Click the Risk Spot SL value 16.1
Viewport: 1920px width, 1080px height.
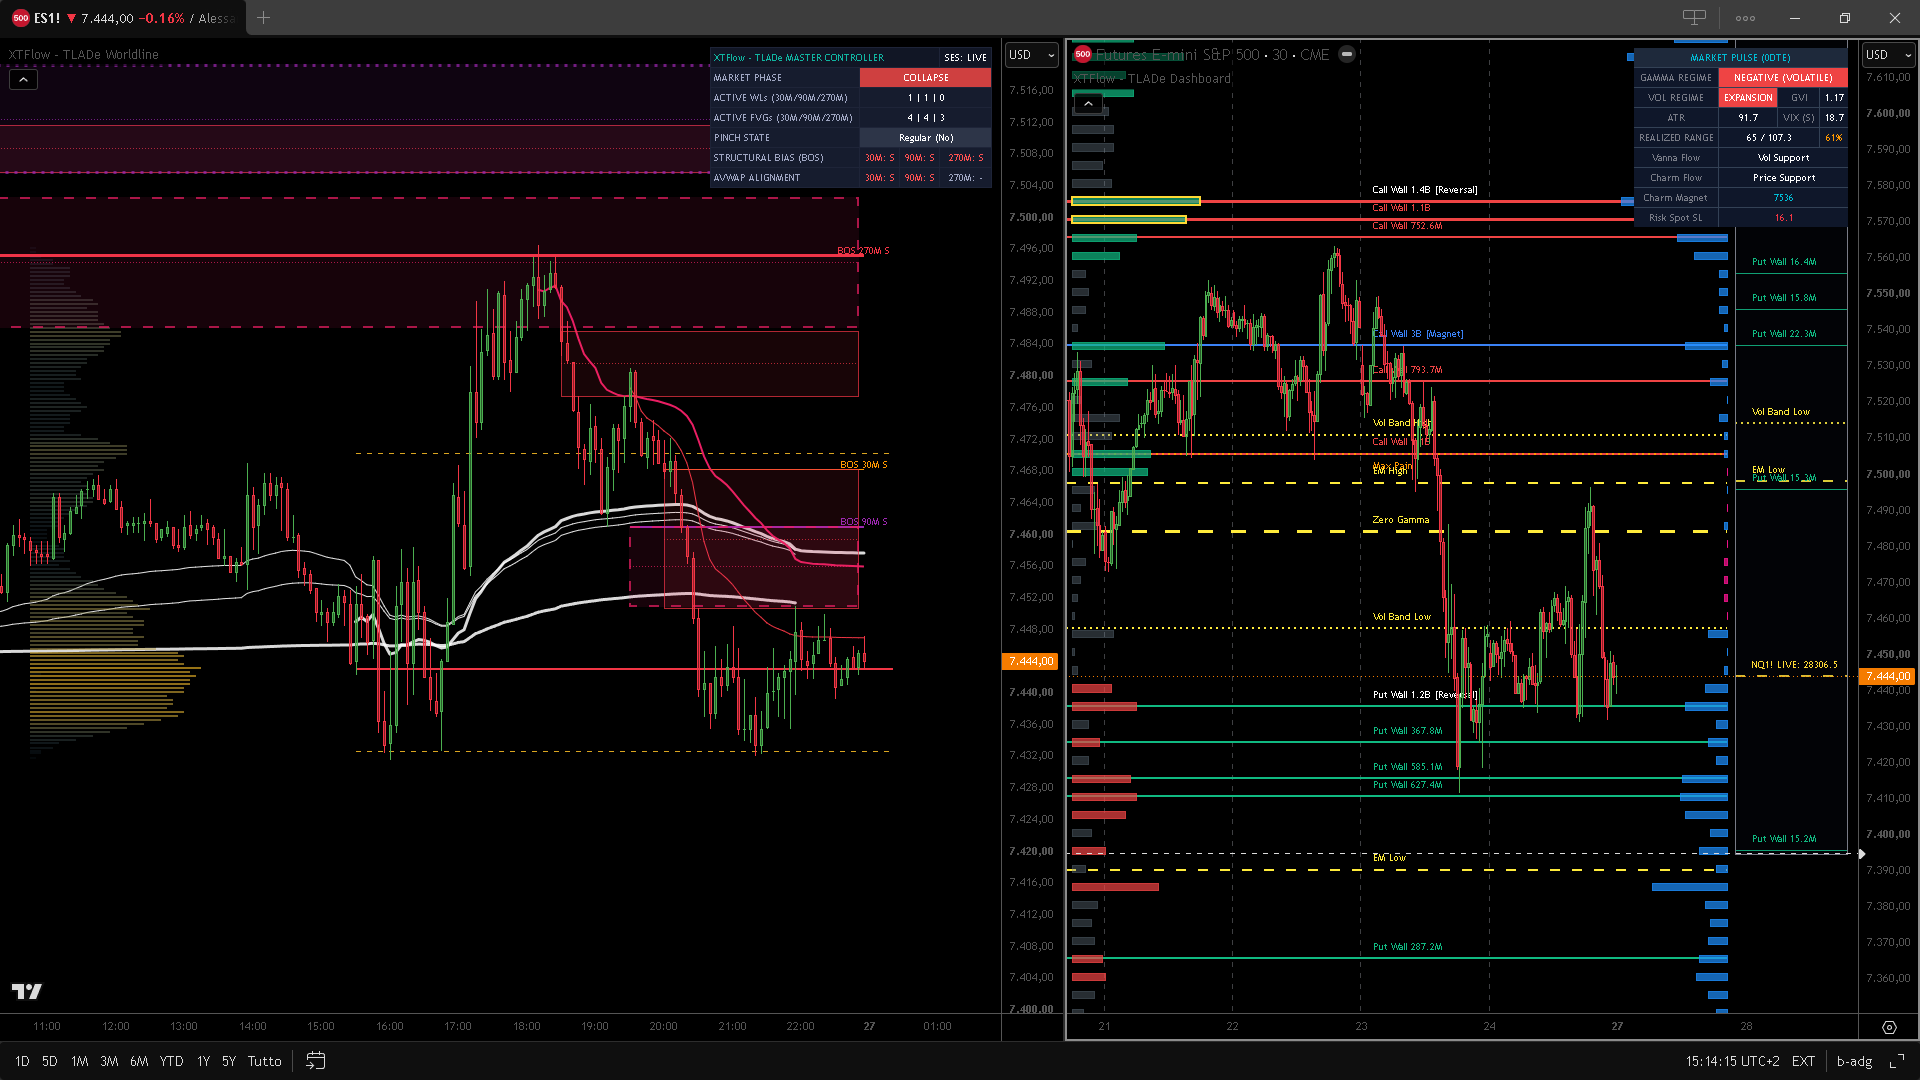coord(1783,218)
